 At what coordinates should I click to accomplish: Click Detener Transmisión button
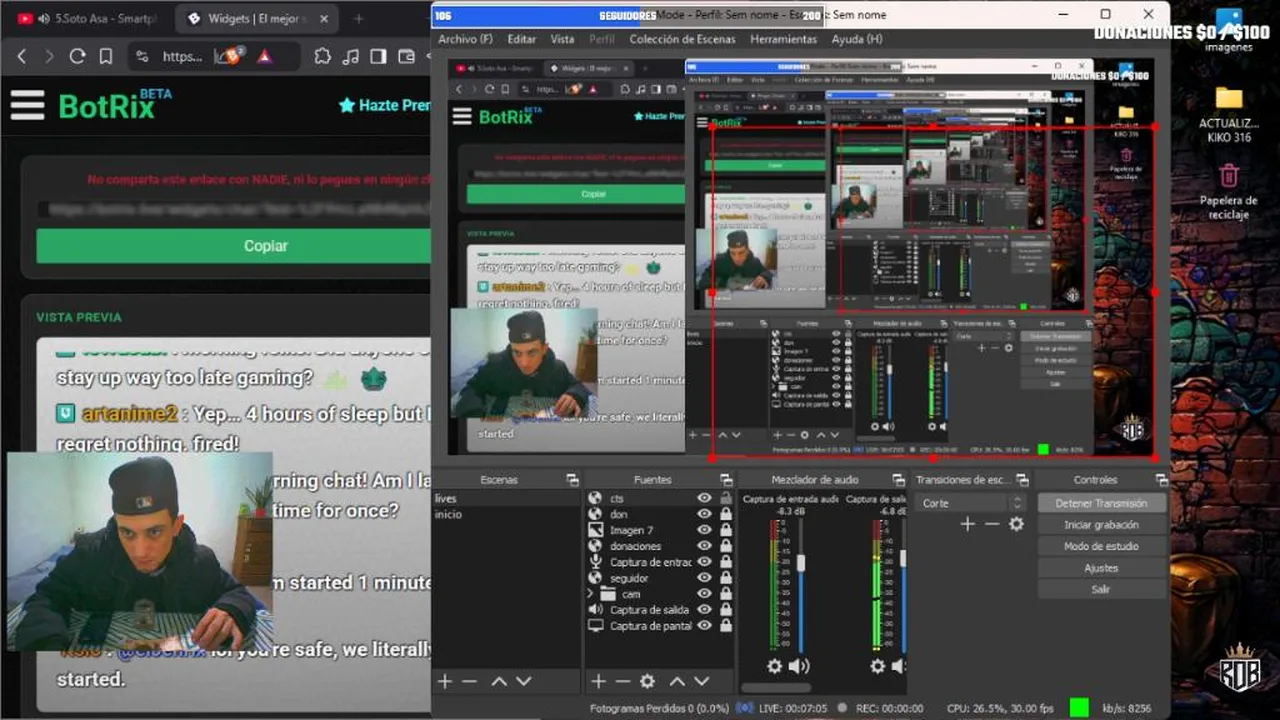click(x=1101, y=503)
